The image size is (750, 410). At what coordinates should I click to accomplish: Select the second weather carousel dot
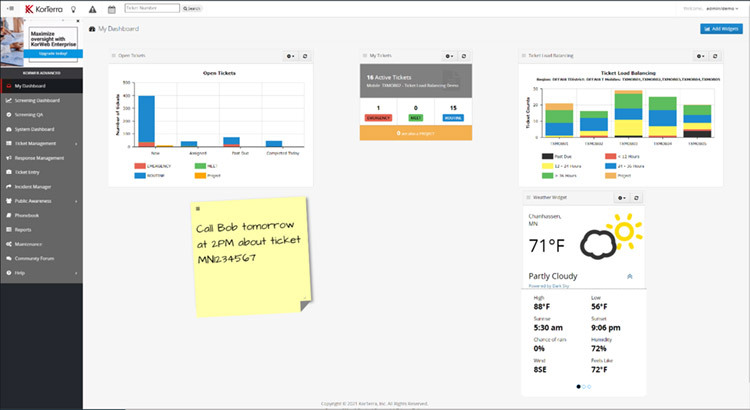583,386
